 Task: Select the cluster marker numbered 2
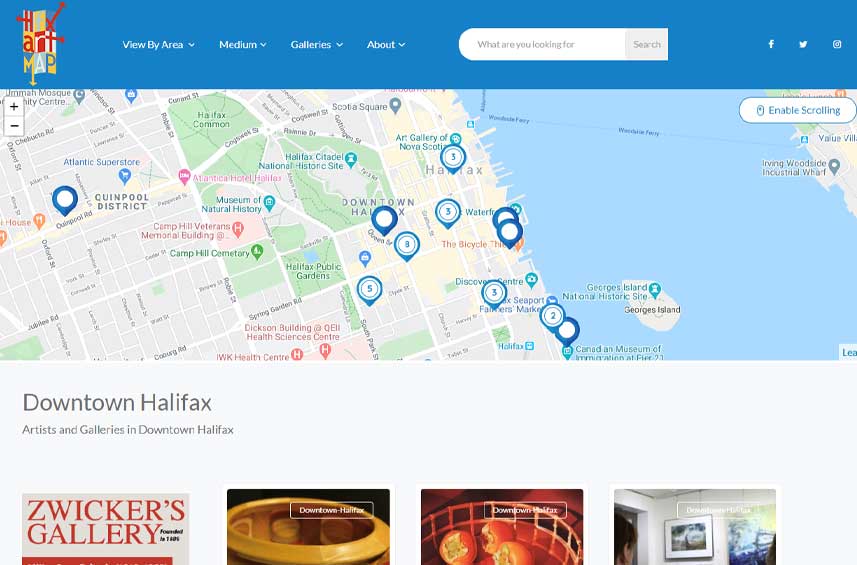(x=553, y=316)
